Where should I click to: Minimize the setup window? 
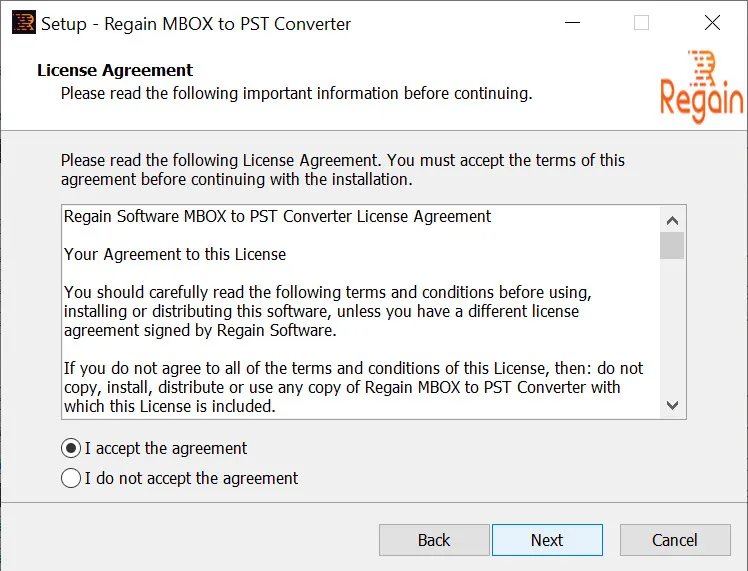[572, 22]
